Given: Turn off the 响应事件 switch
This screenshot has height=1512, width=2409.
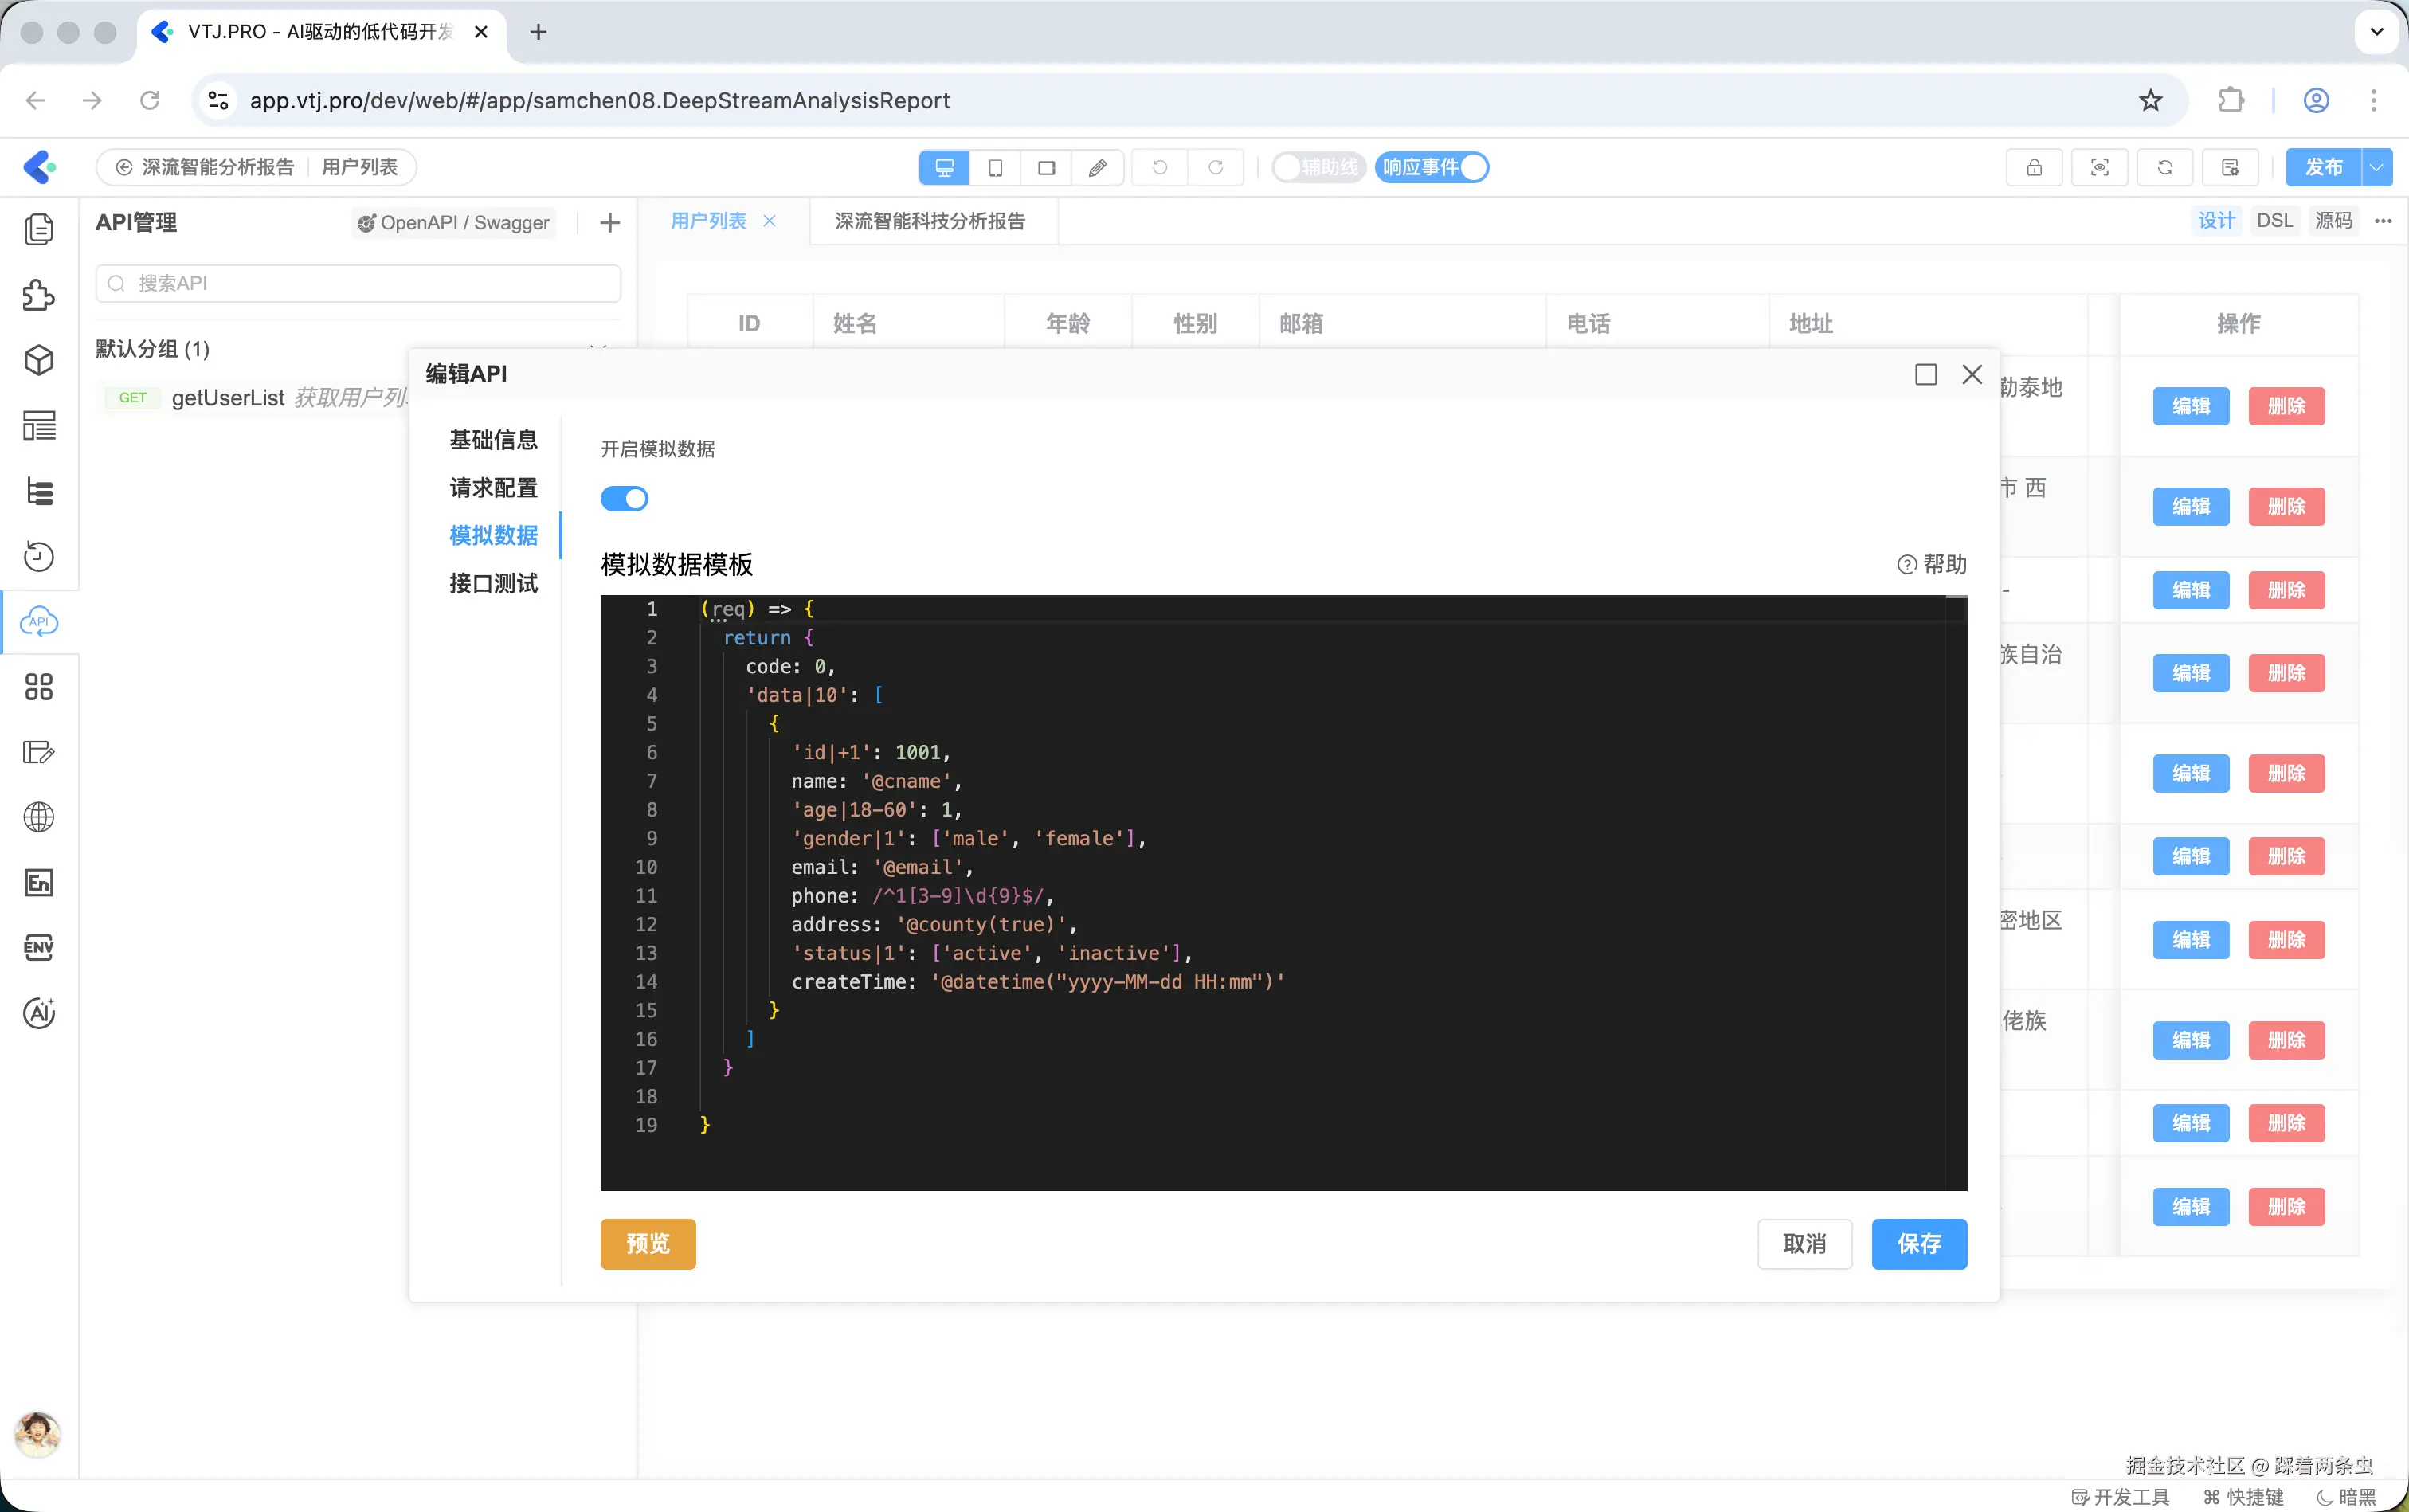Looking at the screenshot, I should (1432, 167).
